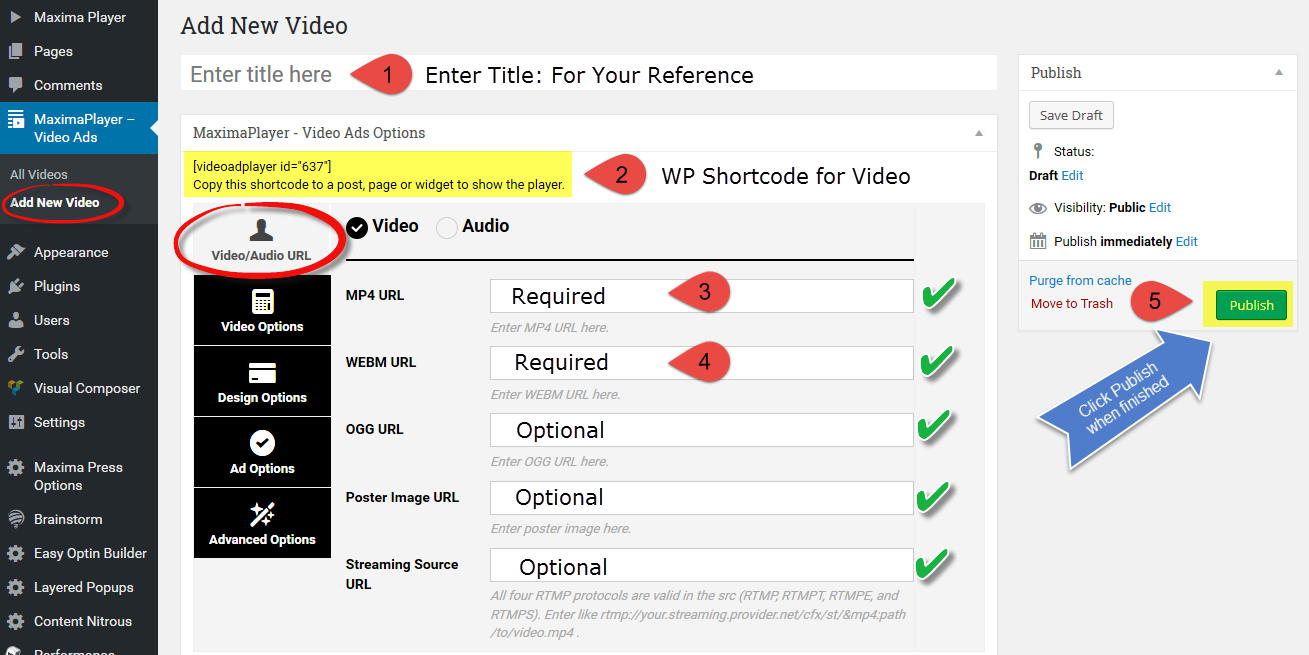Select the Ad Options checkmark icon
Screen dimensions: 1309x655
point(262,443)
